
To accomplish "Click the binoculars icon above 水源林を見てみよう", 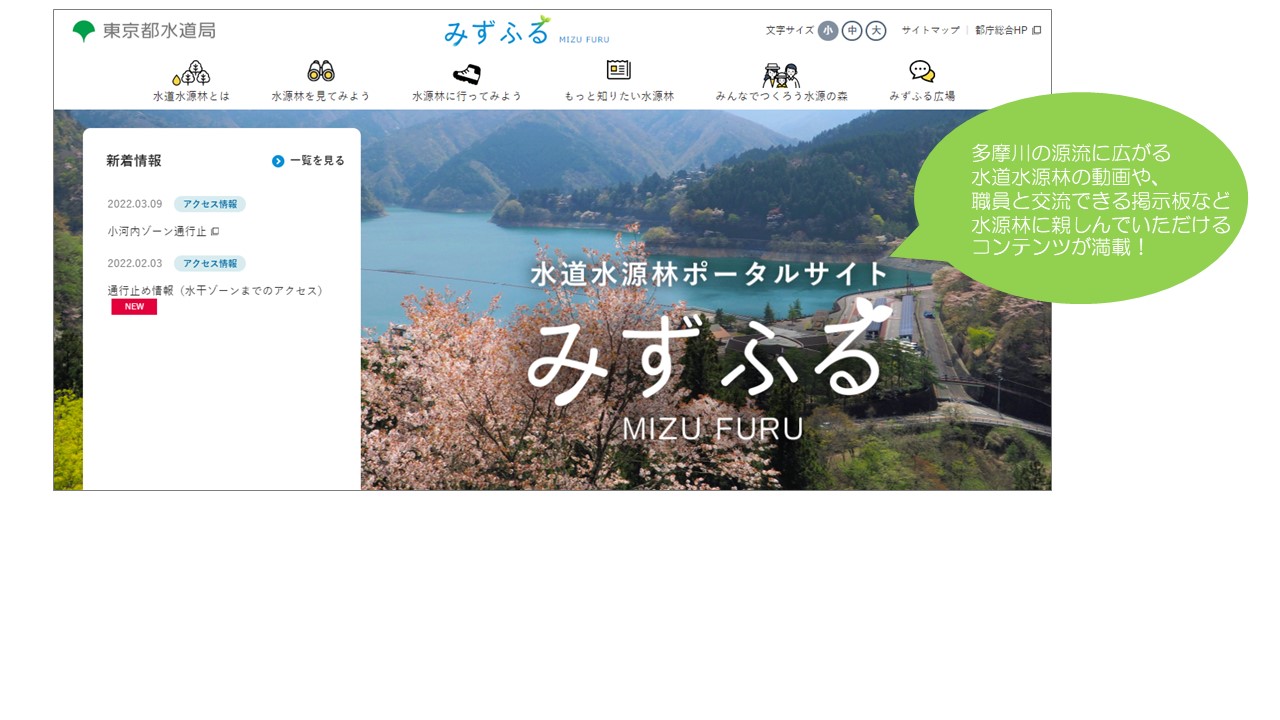I will point(321,71).
